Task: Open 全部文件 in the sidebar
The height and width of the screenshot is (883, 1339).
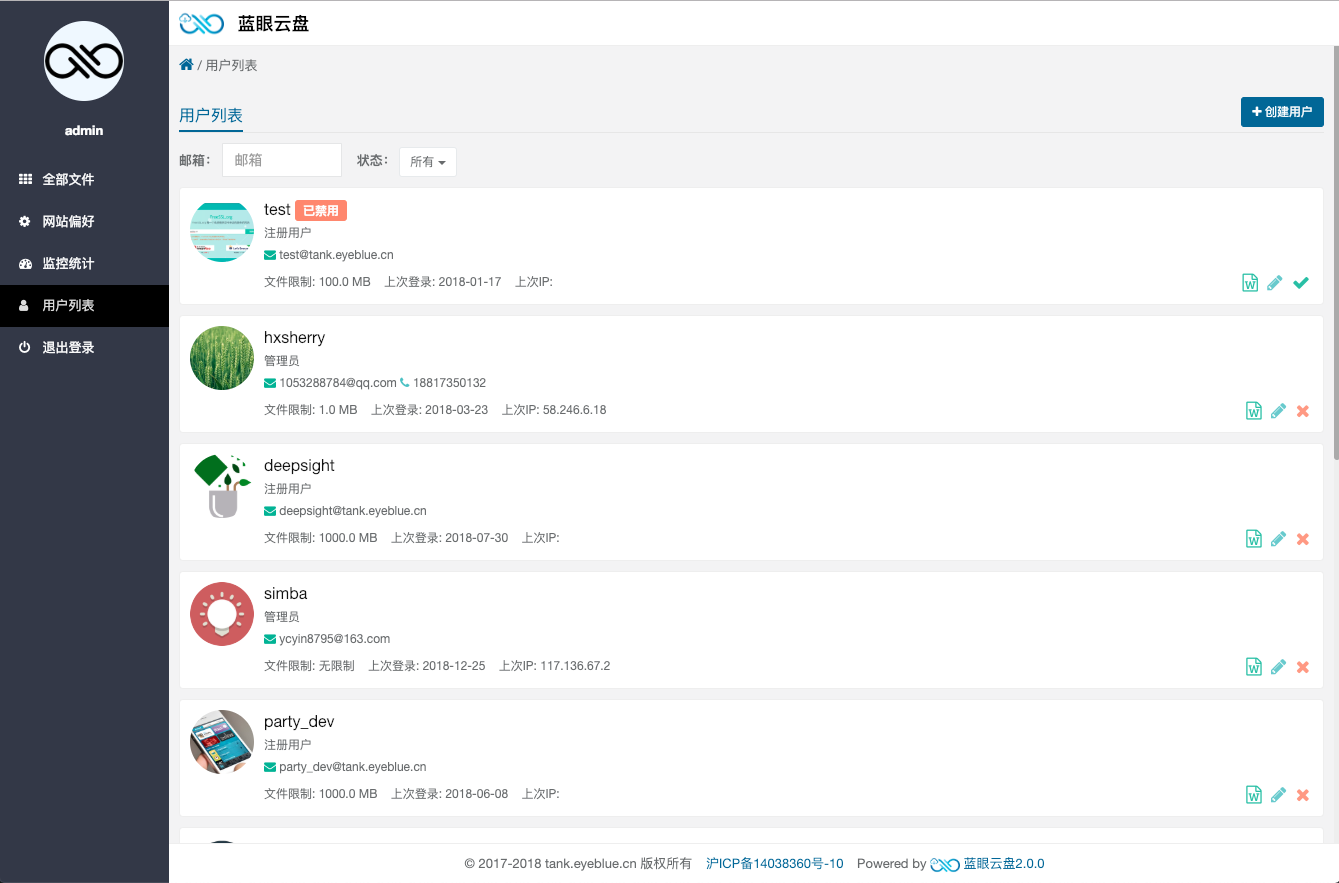Action: point(68,180)
